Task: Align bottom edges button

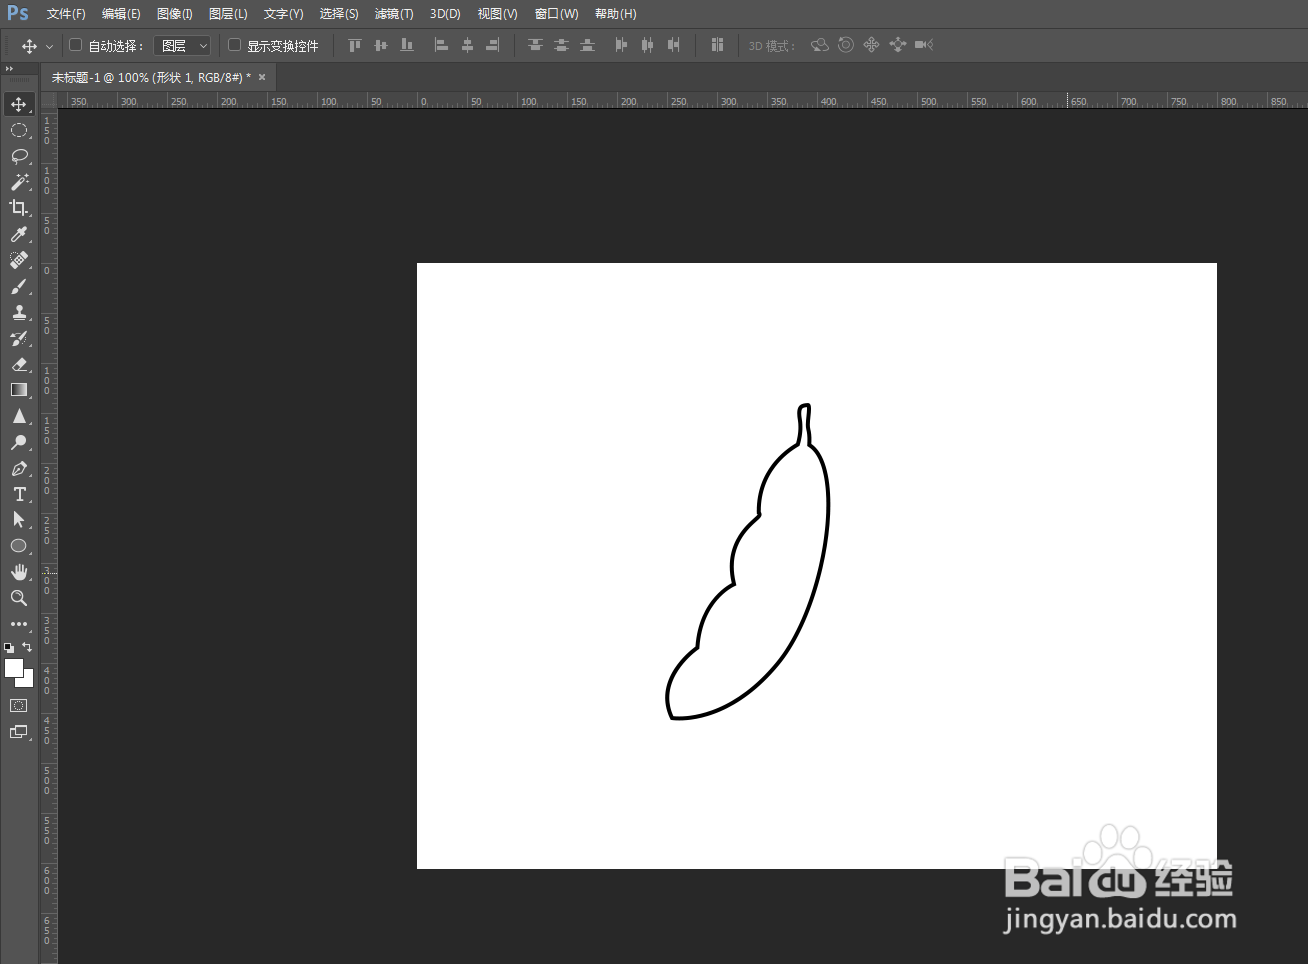Action: (407, 45)
